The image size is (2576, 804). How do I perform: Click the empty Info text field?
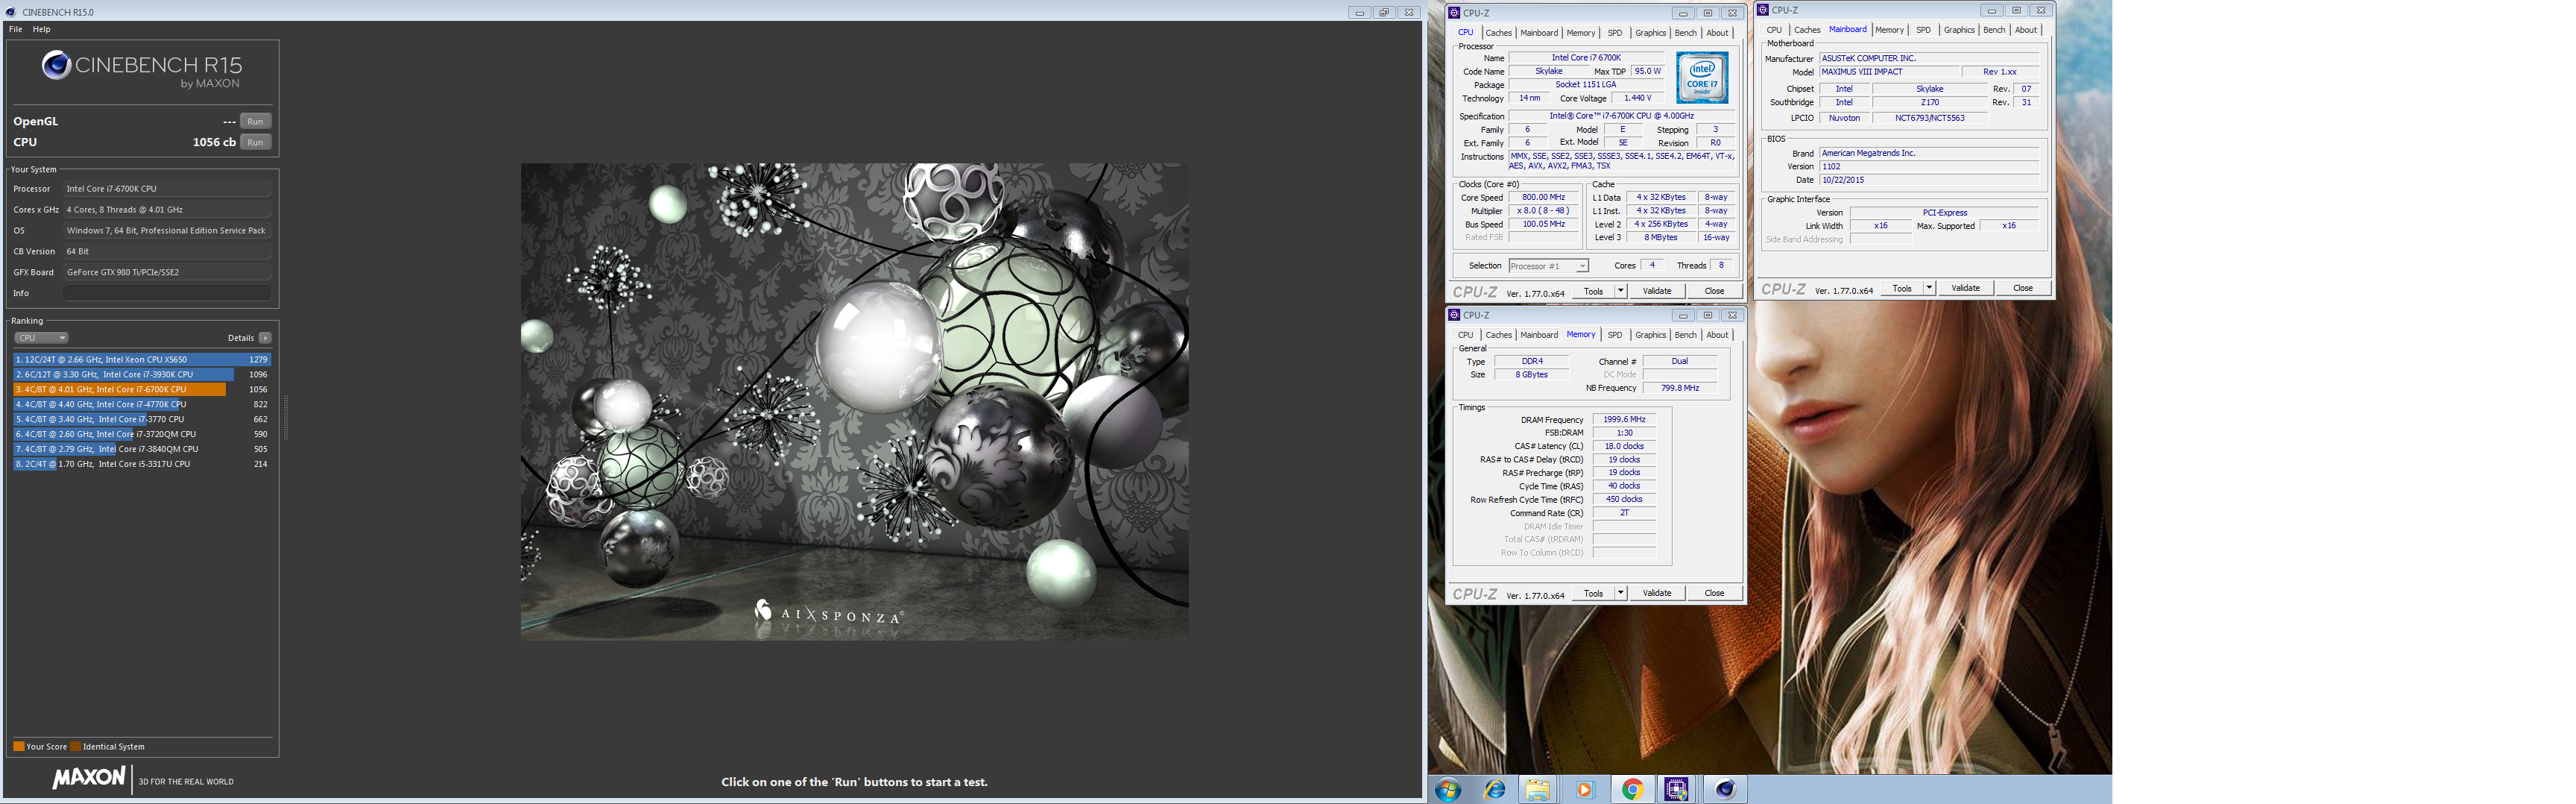click(x=166, y=293)
